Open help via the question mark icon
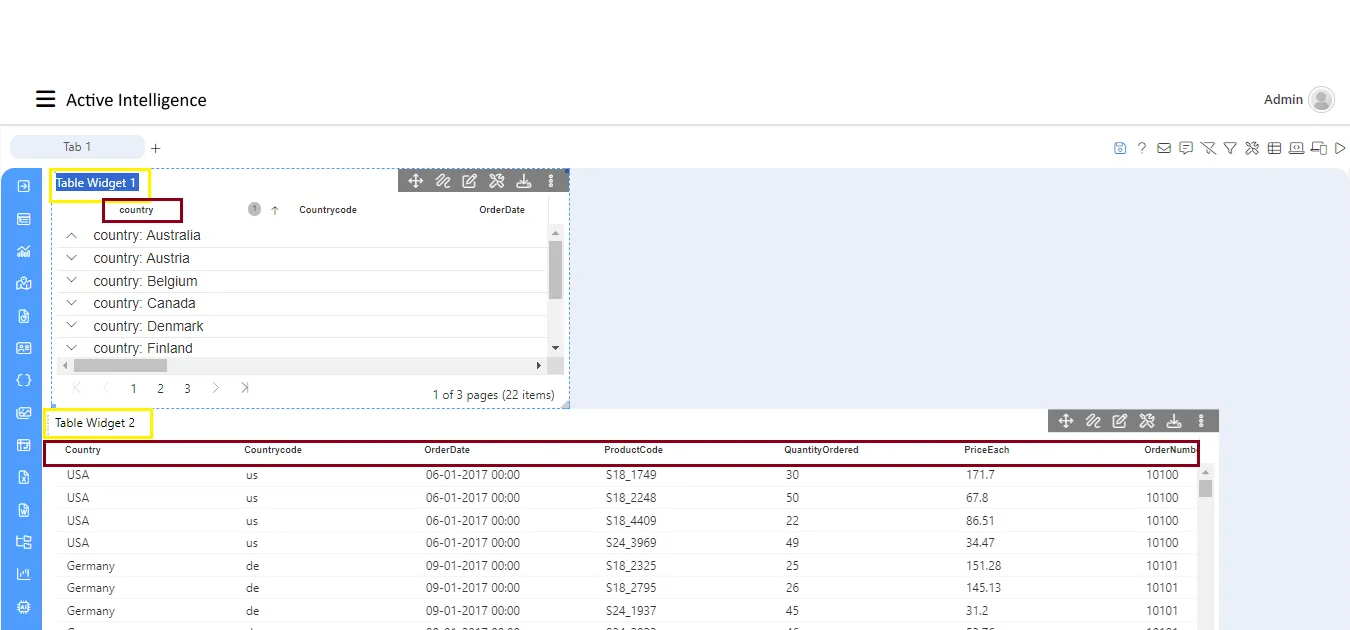Viewport: 1350px width, 630px height. point(1142,148)
